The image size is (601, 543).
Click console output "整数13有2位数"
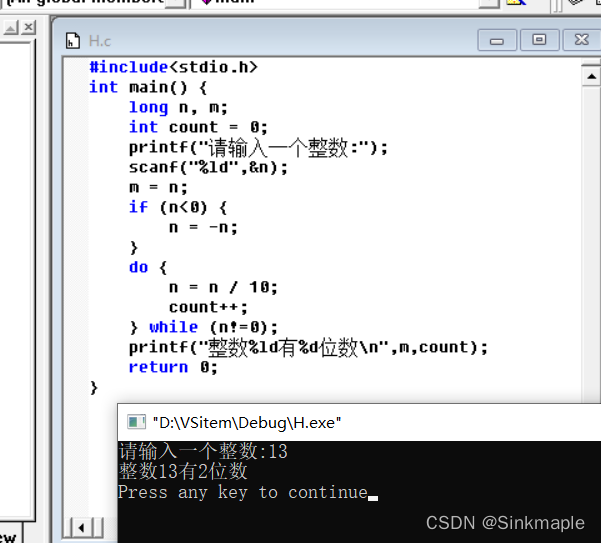tap(183, 471)
